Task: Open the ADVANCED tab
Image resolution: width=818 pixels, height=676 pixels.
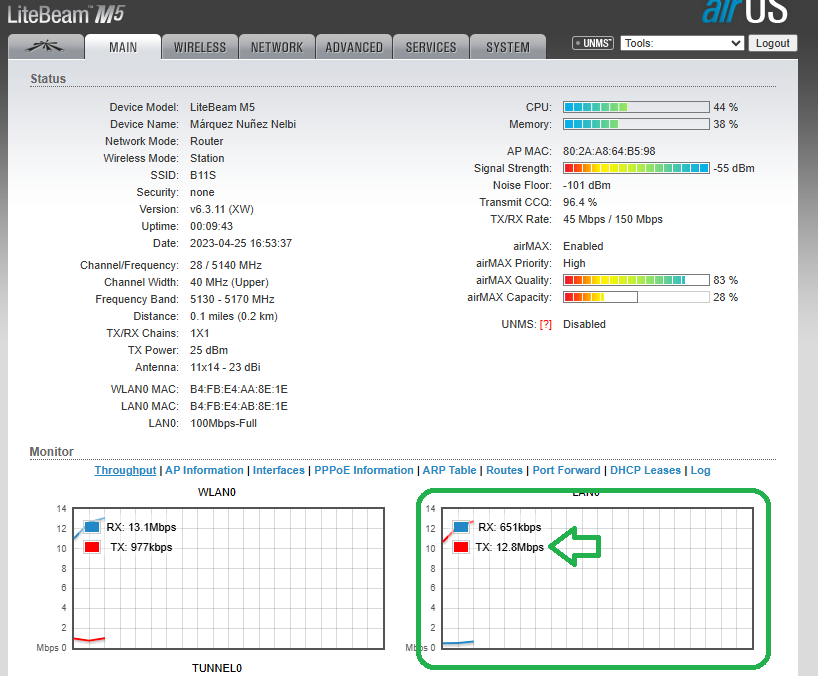Action: 354,47
